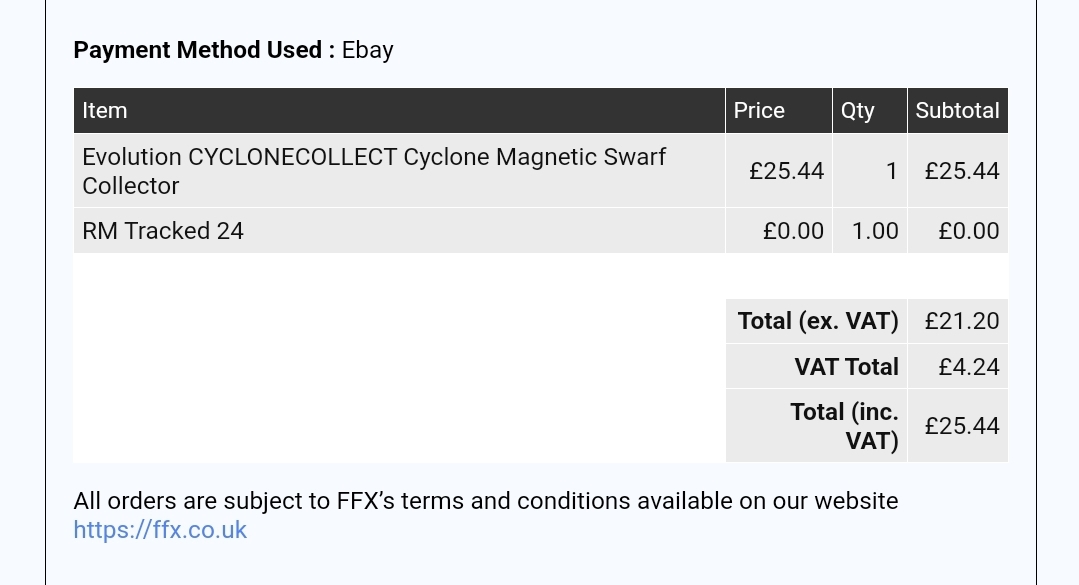
Task: Click the FFX terms and conditions sentence
Action: [485, 501]
